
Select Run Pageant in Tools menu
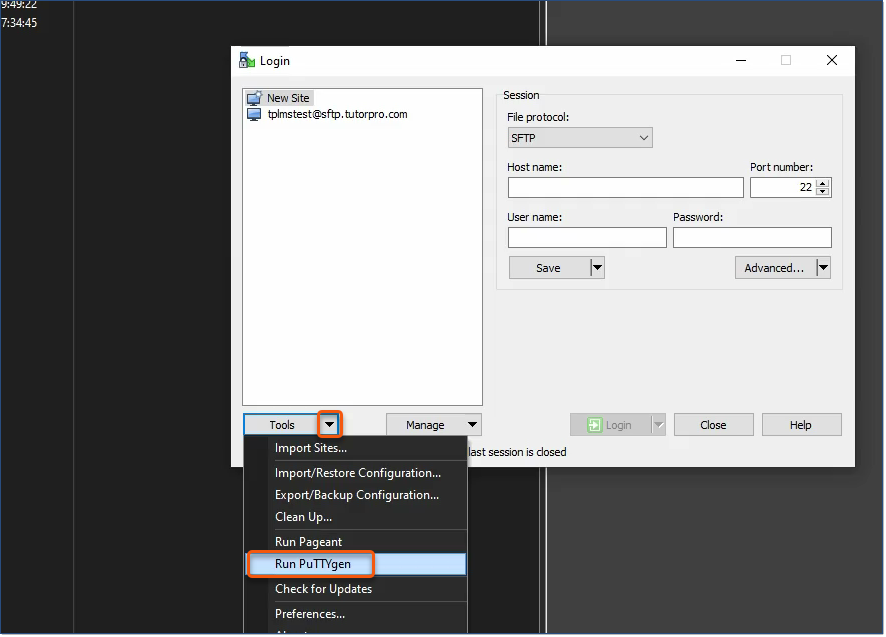tap(356, 543)
